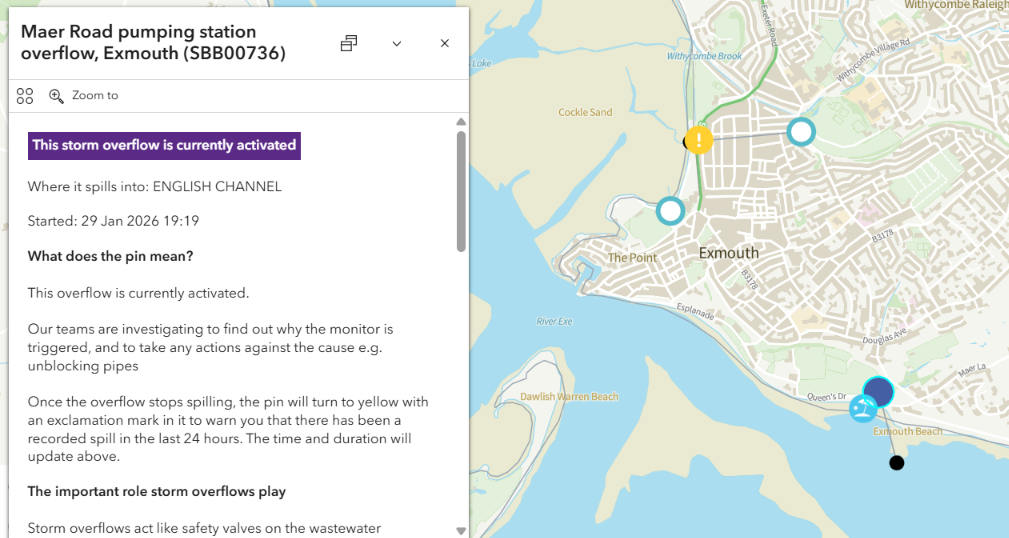Click the popup title 'Maer Road pumping station'
The image size is (1009, 538).
[x=139, y=32]
